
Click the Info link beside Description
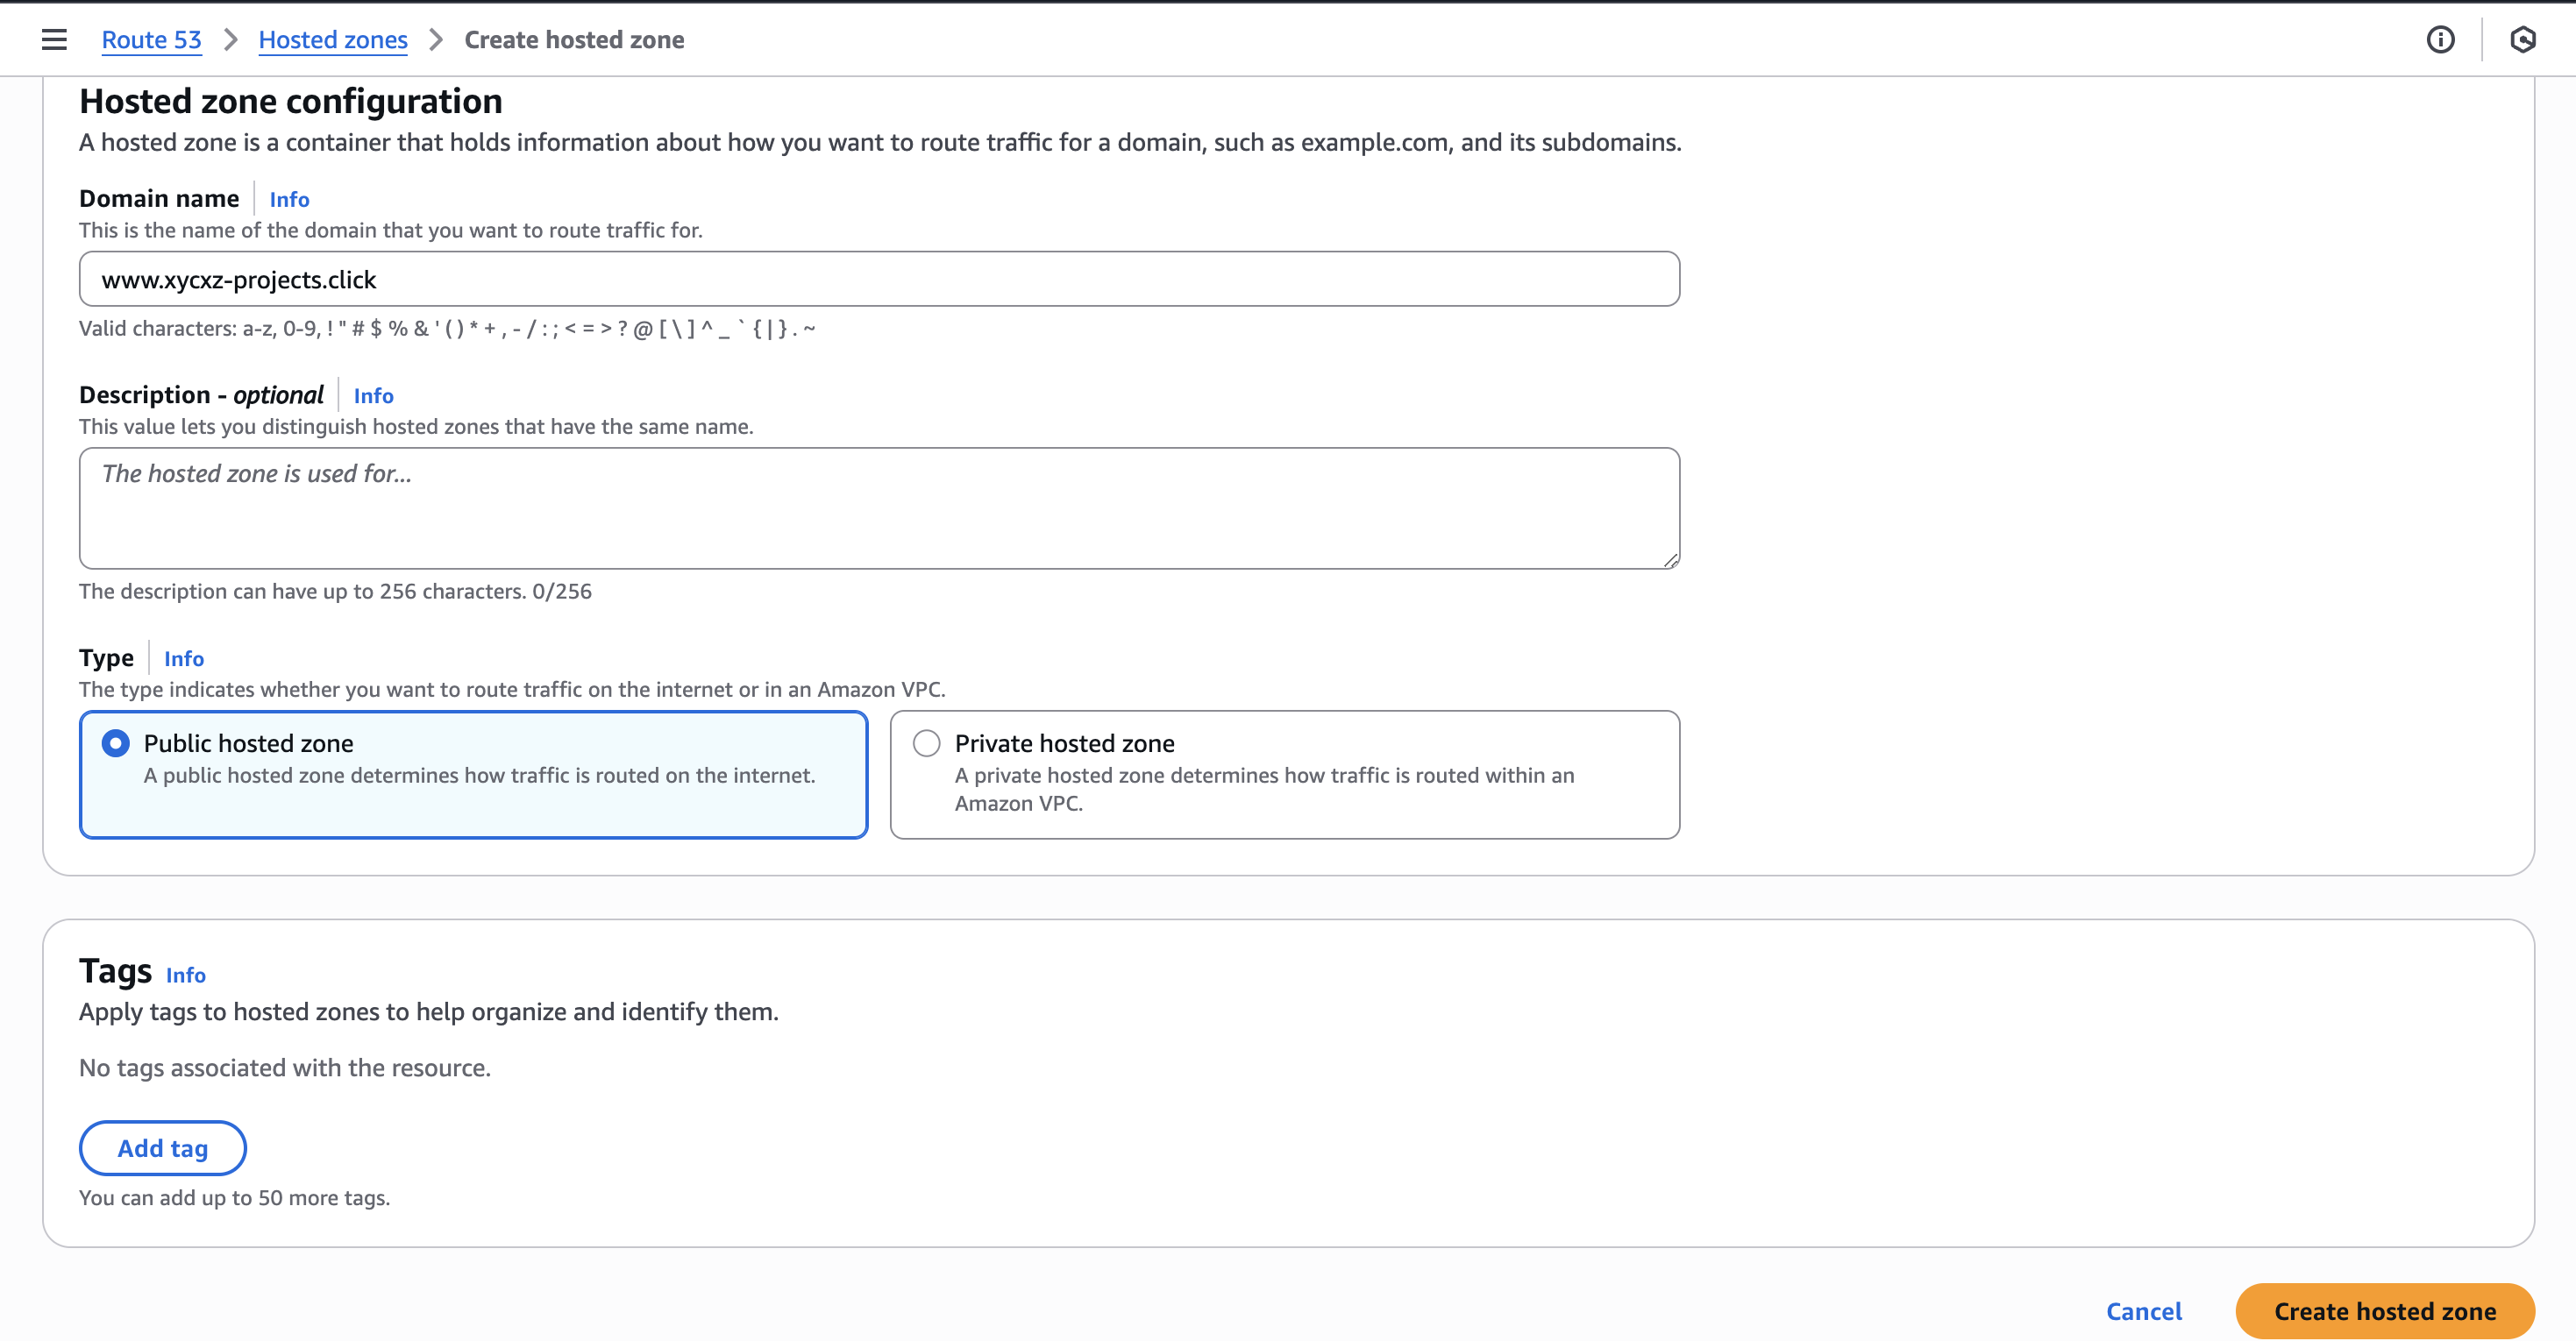[373, 396]
